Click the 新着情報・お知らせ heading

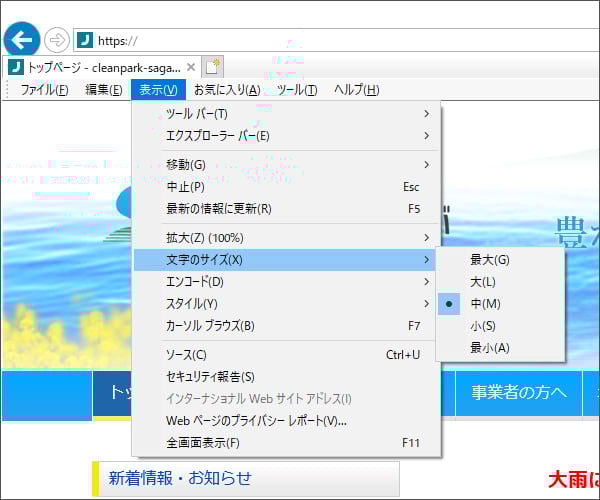tap(180, 478)
